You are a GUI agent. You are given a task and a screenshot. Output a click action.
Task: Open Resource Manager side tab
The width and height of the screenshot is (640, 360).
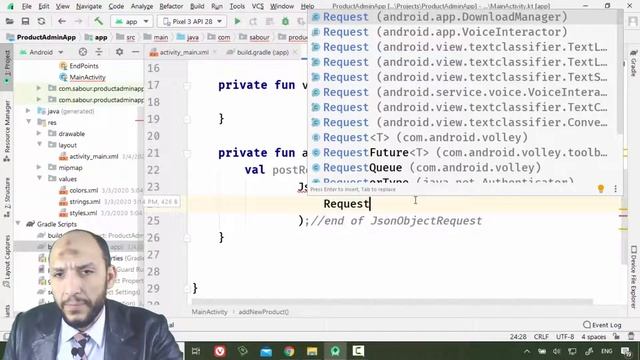click(7, 131)
